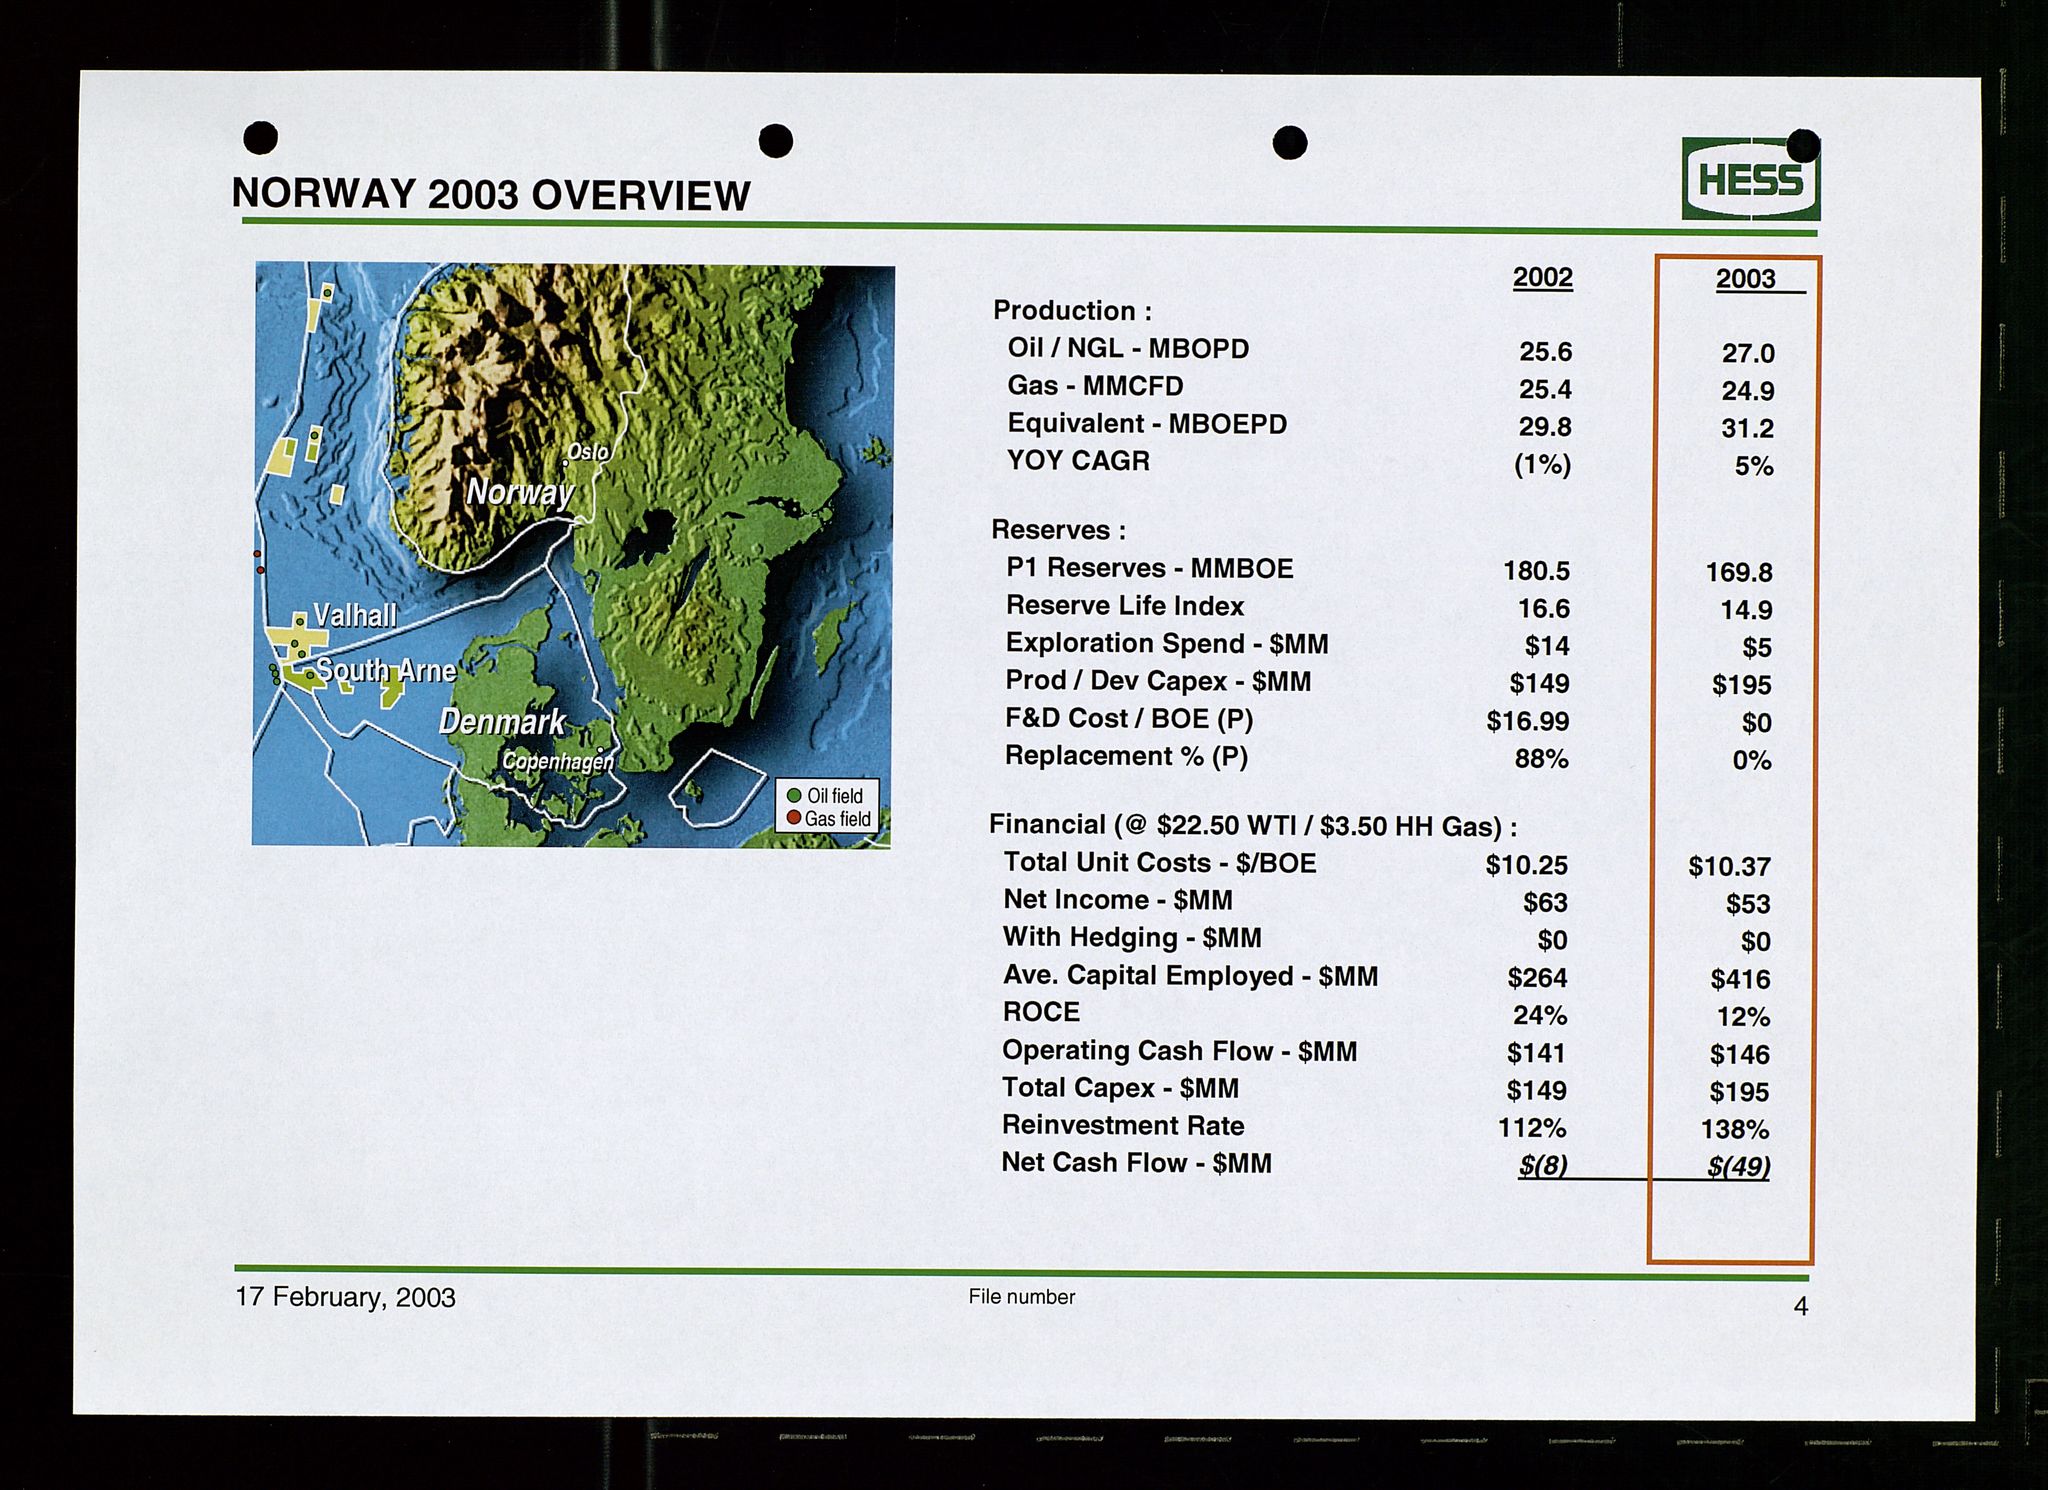Image resolution: width=2048 pixels, height=1490 pixels.
Task: Click the 31.2 equivalent 2003 value
Action: [x=1748, y=429]
